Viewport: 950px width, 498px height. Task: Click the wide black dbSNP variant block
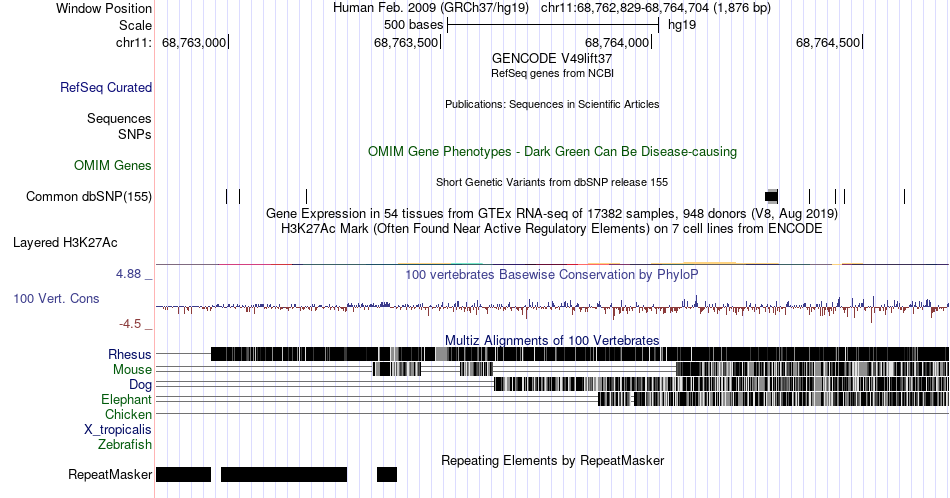(771, 196)
